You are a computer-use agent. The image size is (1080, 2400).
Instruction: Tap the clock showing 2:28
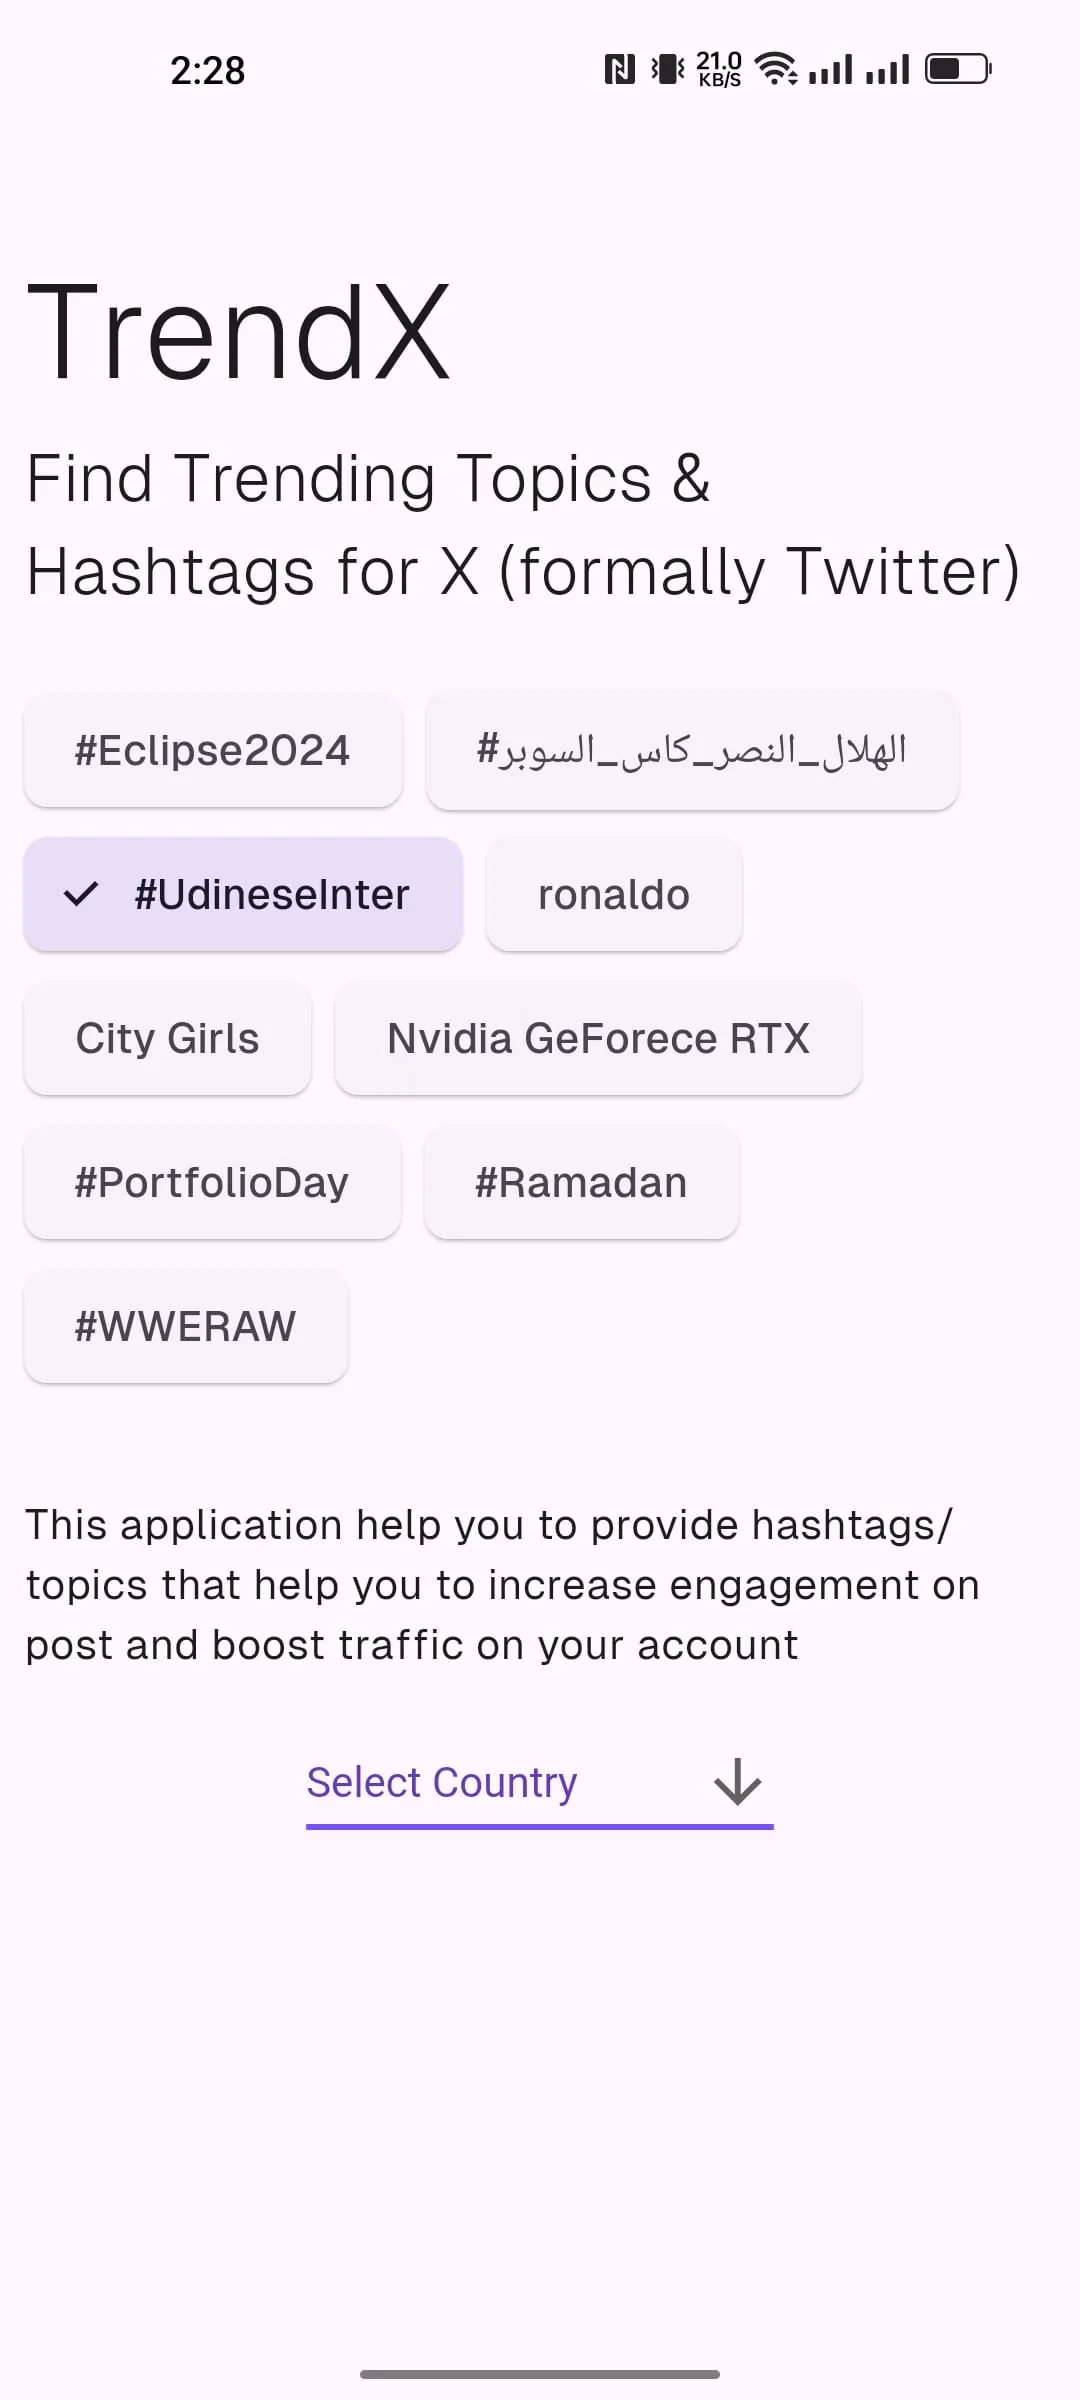click(x=208, y=70)
